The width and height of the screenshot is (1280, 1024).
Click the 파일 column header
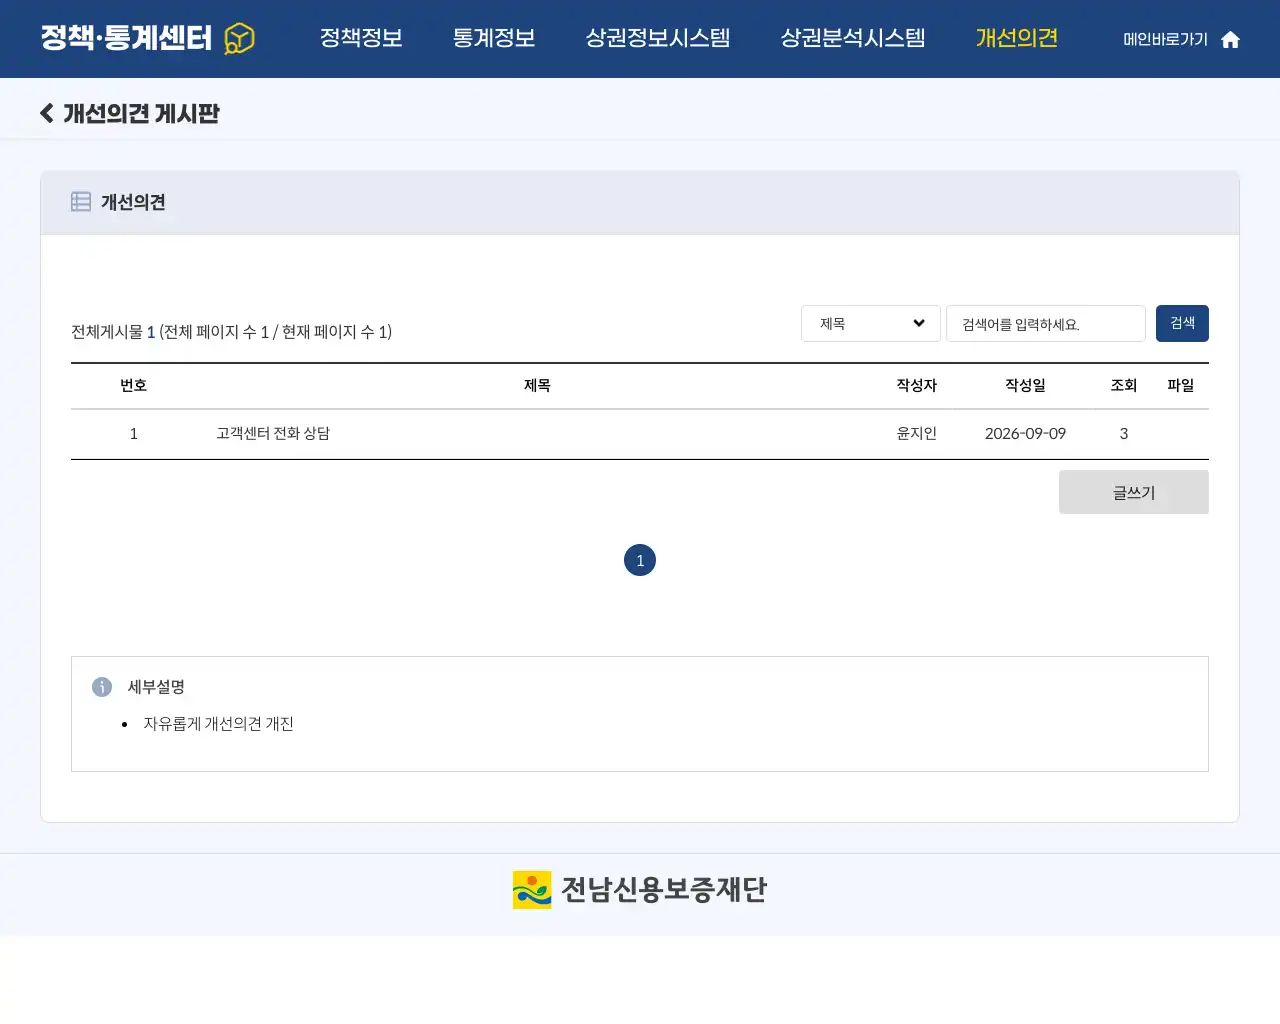point(1181,385)
